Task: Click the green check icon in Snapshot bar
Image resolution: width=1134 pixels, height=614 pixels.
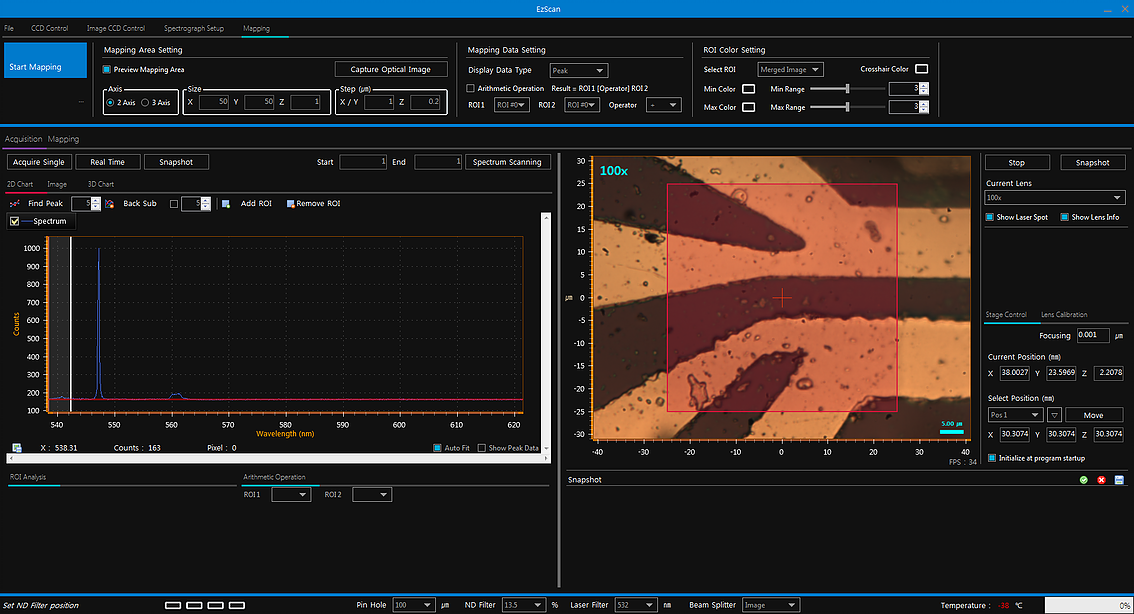Action: (x=1083, y=480)
